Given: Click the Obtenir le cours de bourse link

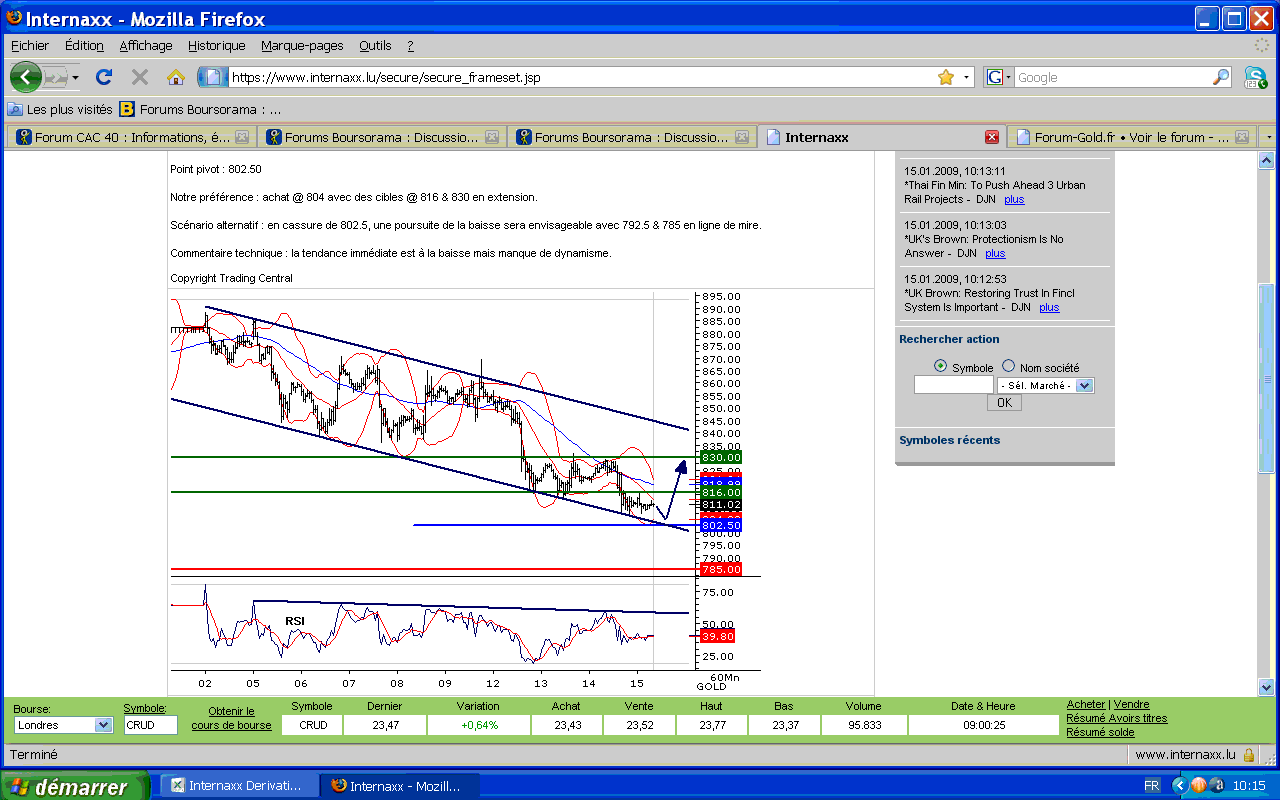Looking at the screenshot, I should 231,718.
